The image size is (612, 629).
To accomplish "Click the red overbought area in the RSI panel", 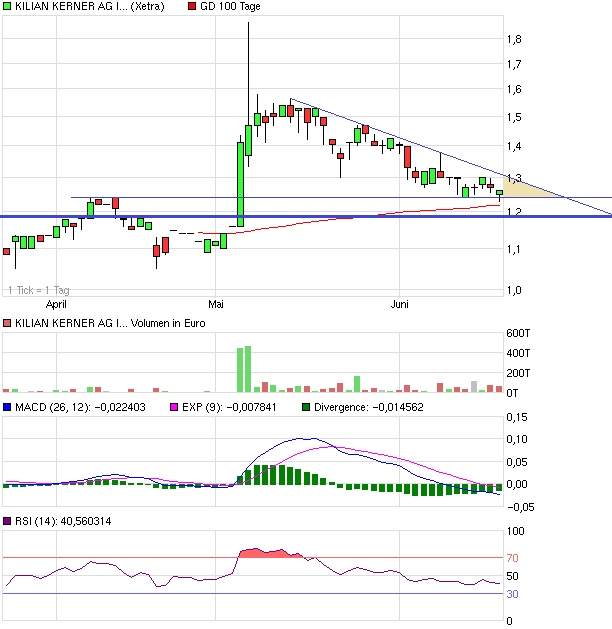I will (x=262, y=552).
